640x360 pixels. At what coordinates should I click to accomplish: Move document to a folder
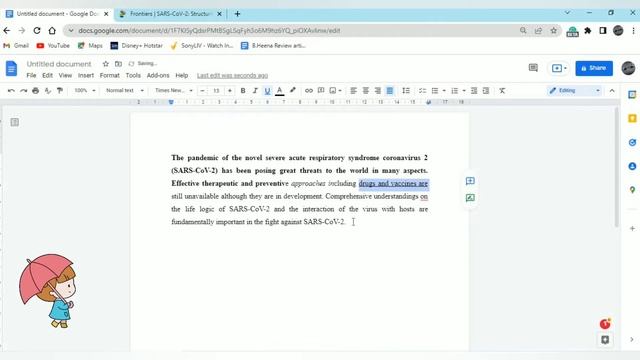tap(118, 64)
